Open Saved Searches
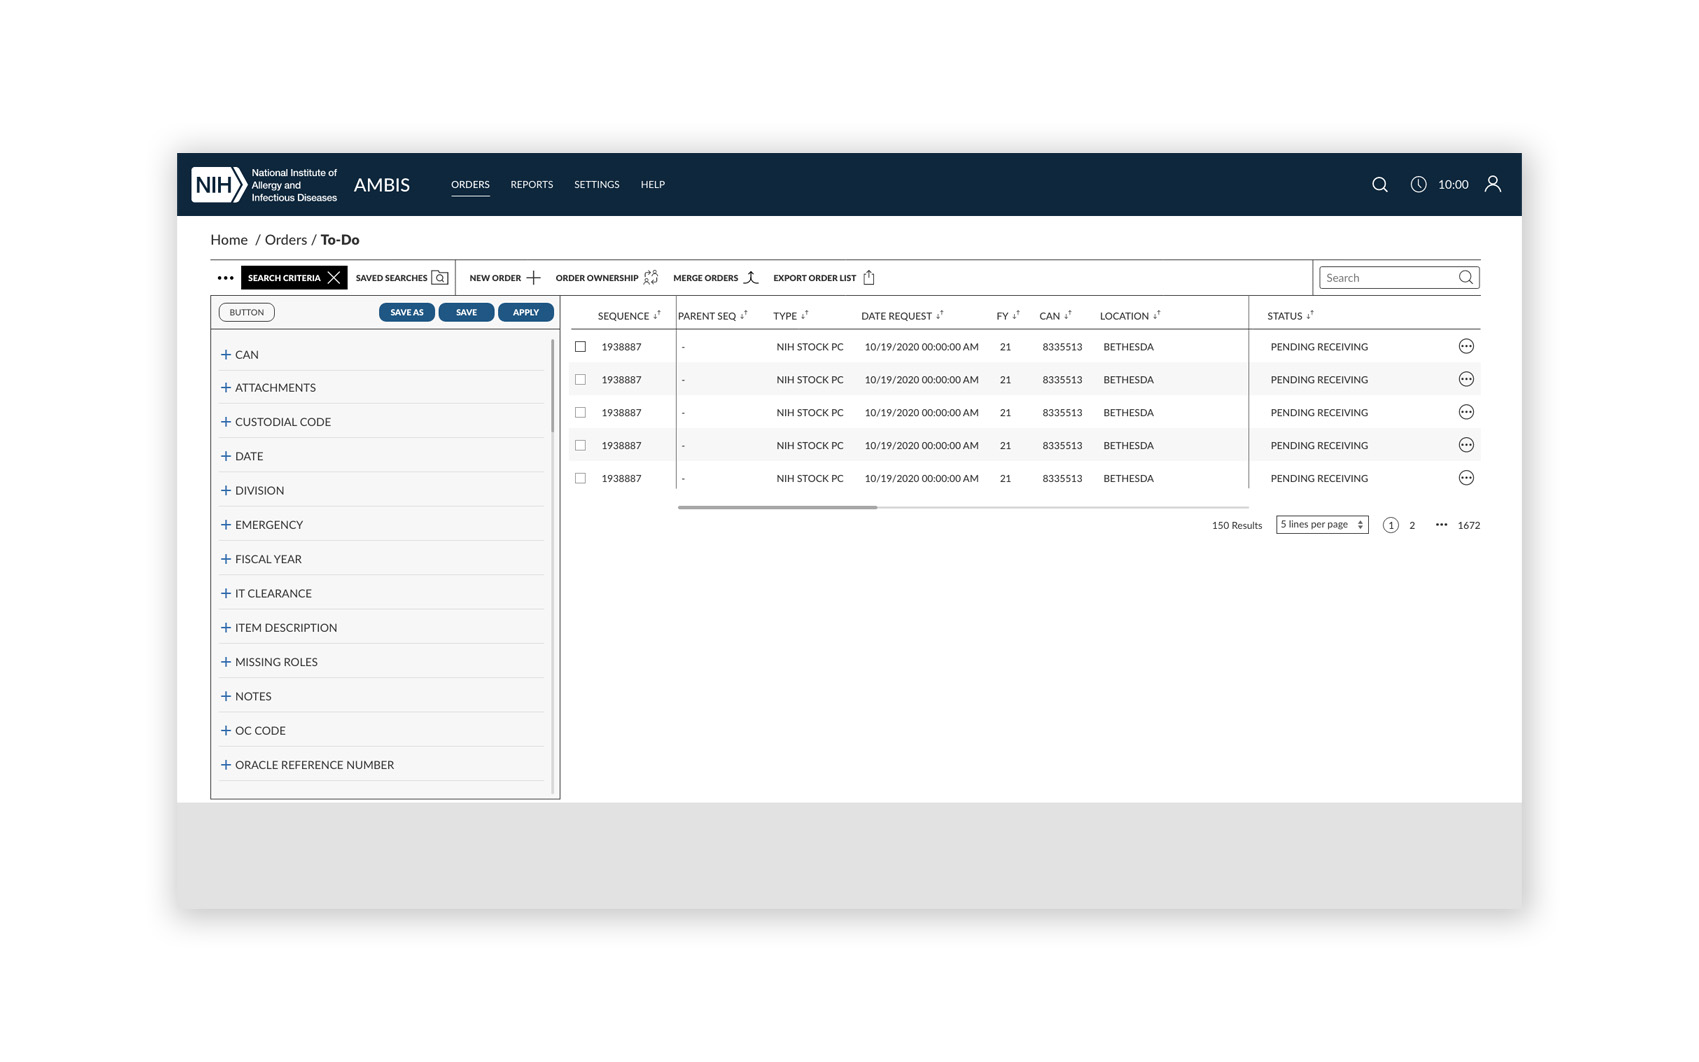1699x1062 pixels. (x=402, y=278)
